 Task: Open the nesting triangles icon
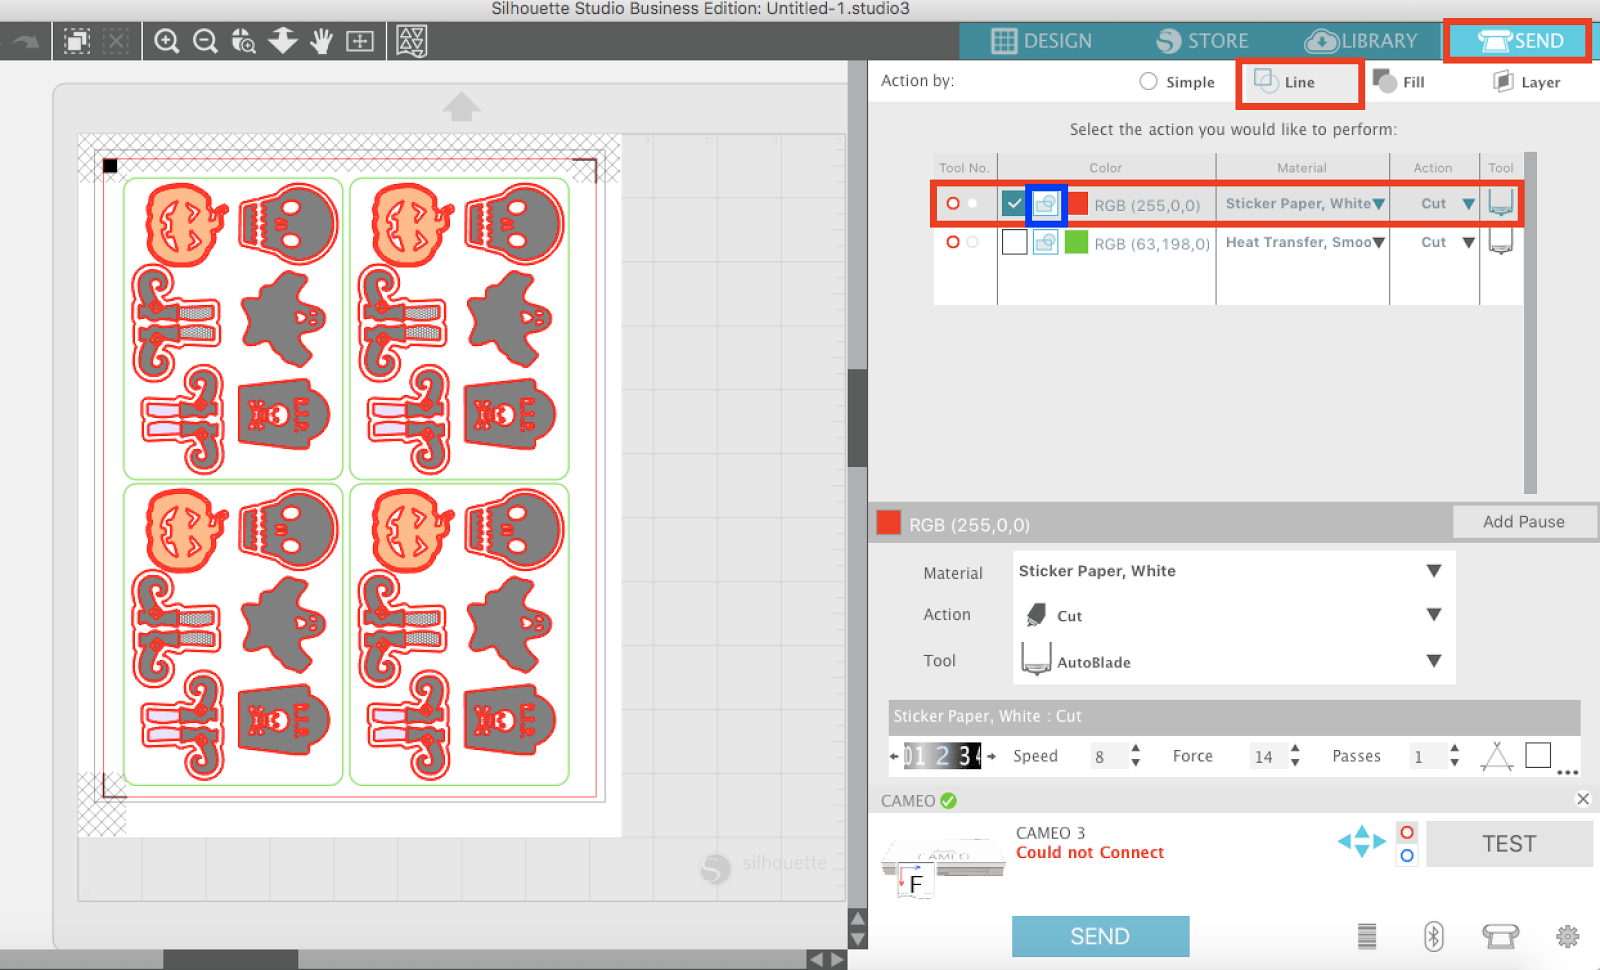(x=412, y=41)
